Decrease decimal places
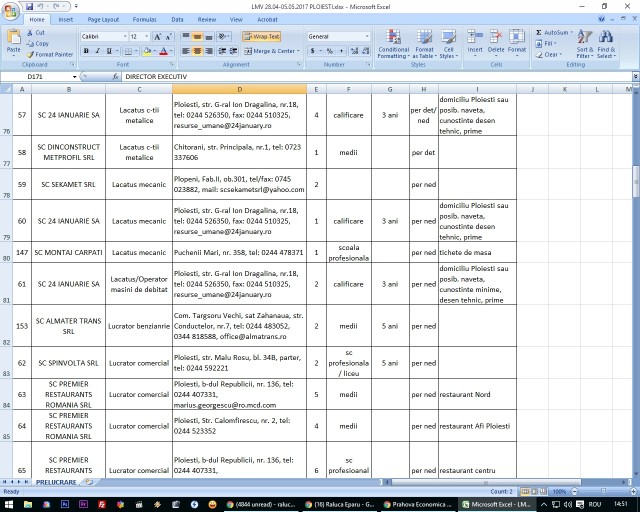The width and height of the screenshot is (640, 512). pyautogui.click(x=366, y=51)
